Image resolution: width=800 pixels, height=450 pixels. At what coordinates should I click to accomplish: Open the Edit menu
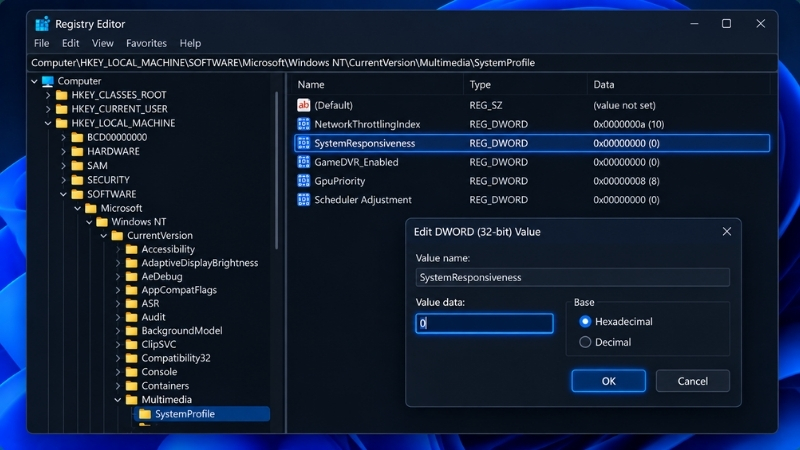[x=70, y=43]
